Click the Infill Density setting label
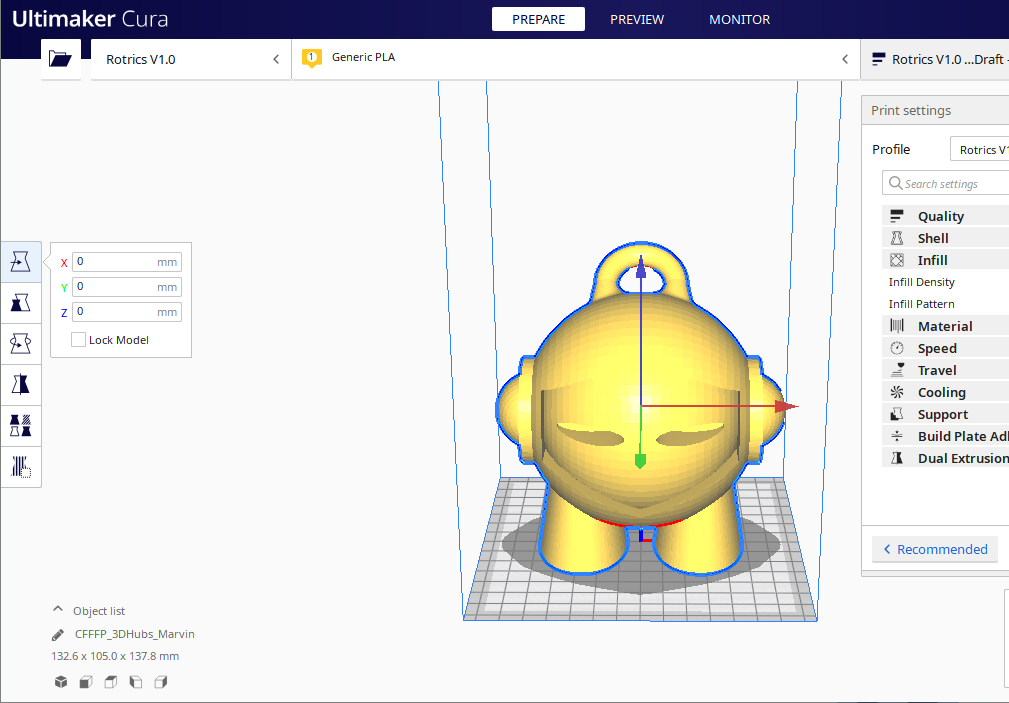This screenshot has height=703, width=1009. tap(921, 282)
